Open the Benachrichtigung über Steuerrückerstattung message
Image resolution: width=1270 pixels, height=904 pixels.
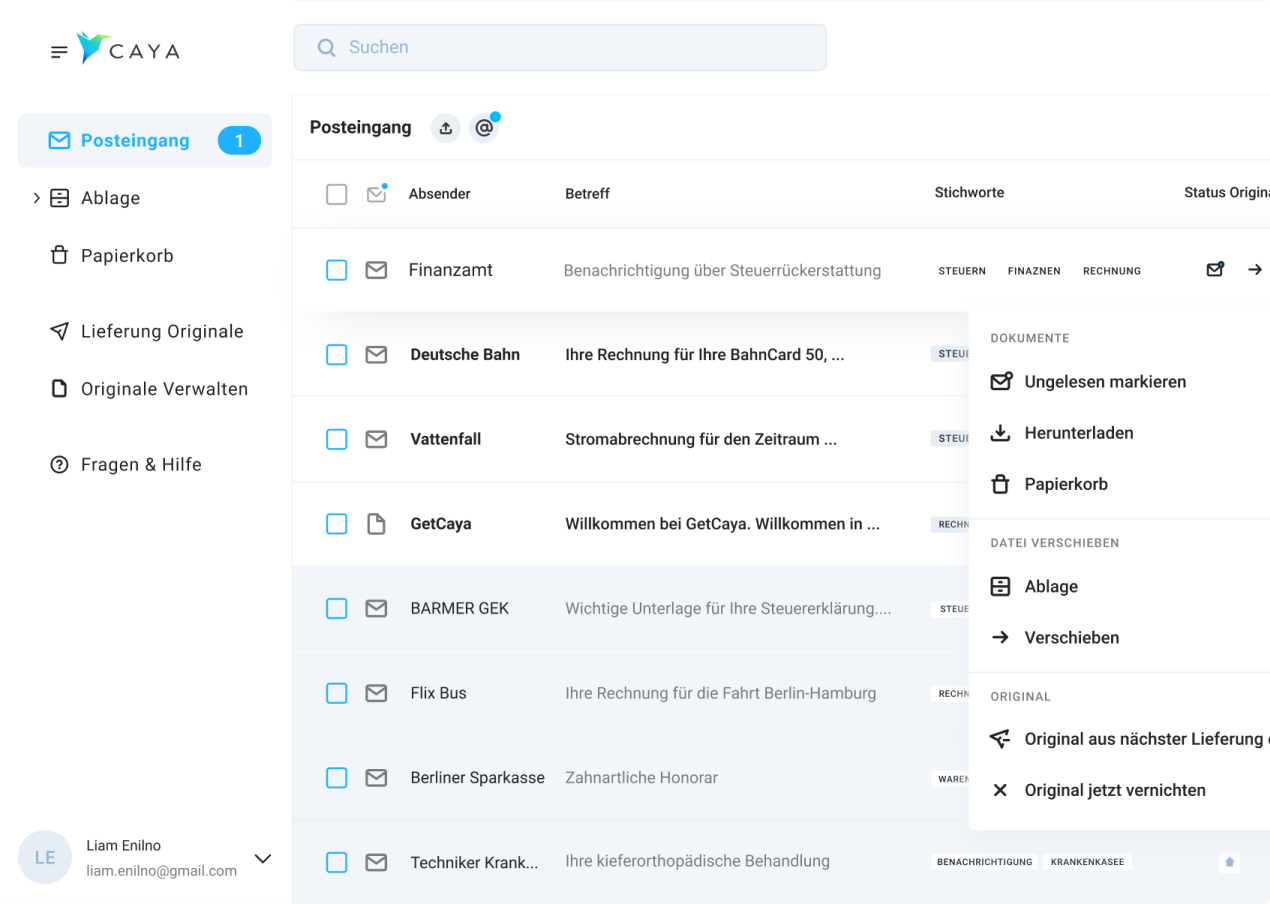(722, 270)
